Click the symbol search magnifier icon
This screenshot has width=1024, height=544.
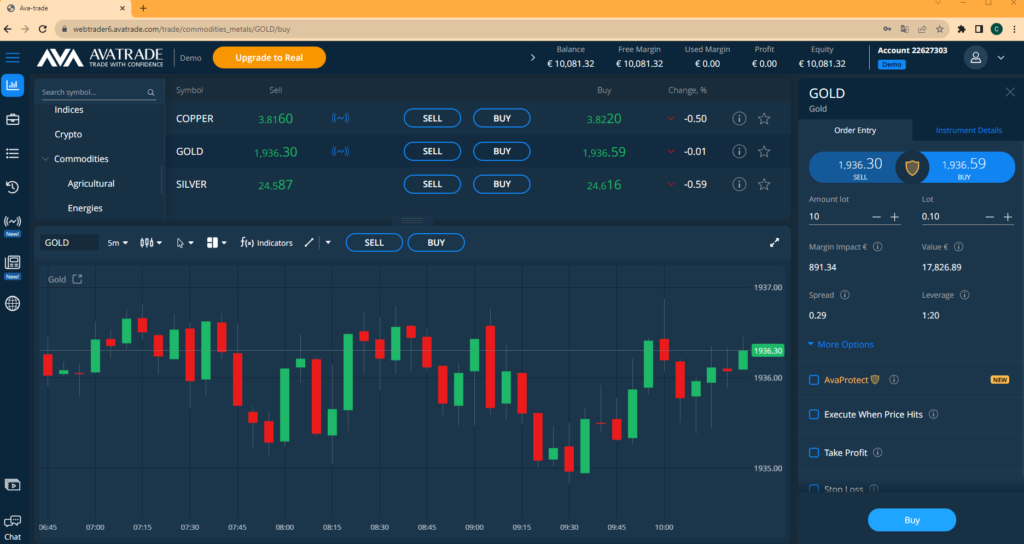pyautogui.click(x=151, y=93)
